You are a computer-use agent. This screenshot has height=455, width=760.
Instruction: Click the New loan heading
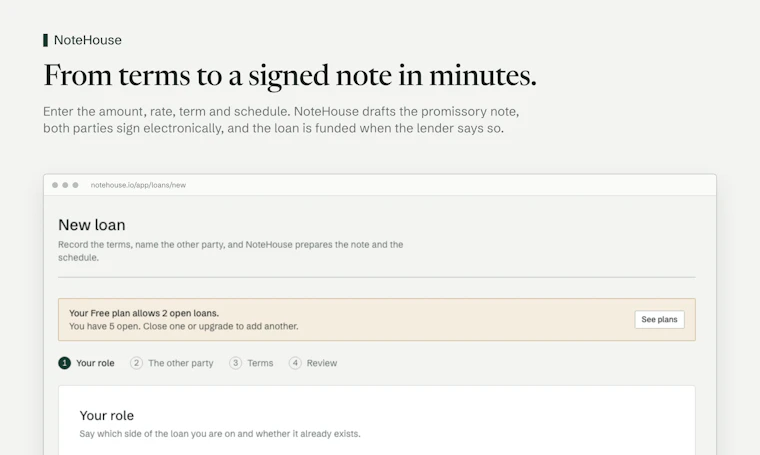click(92, 225)
